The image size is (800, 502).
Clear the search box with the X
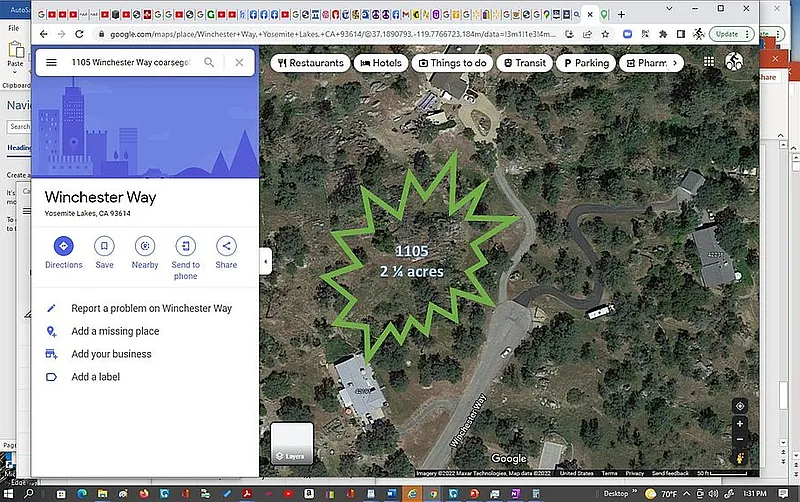pos(239,62)
